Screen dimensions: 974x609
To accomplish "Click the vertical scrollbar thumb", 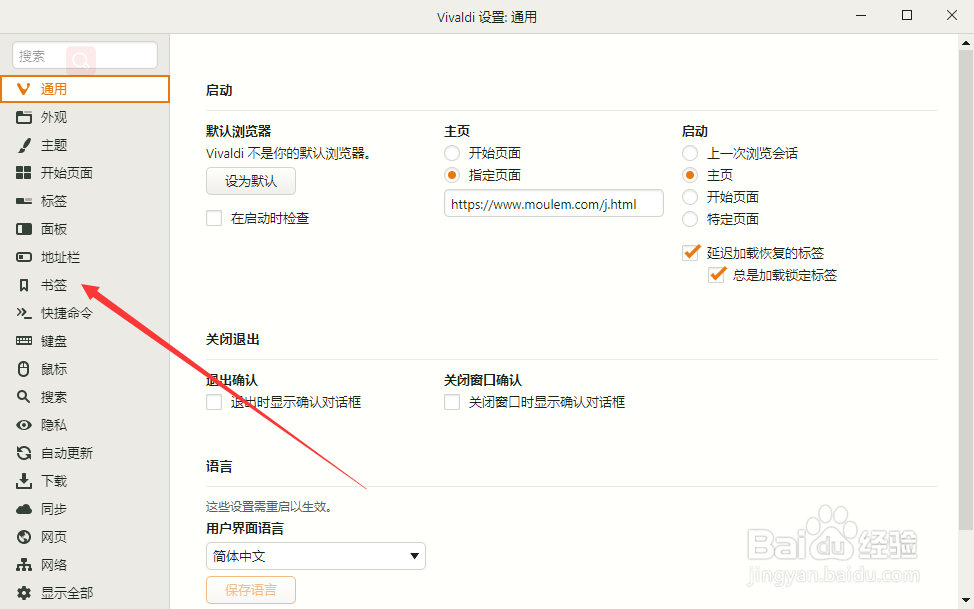I will point(965,290).
